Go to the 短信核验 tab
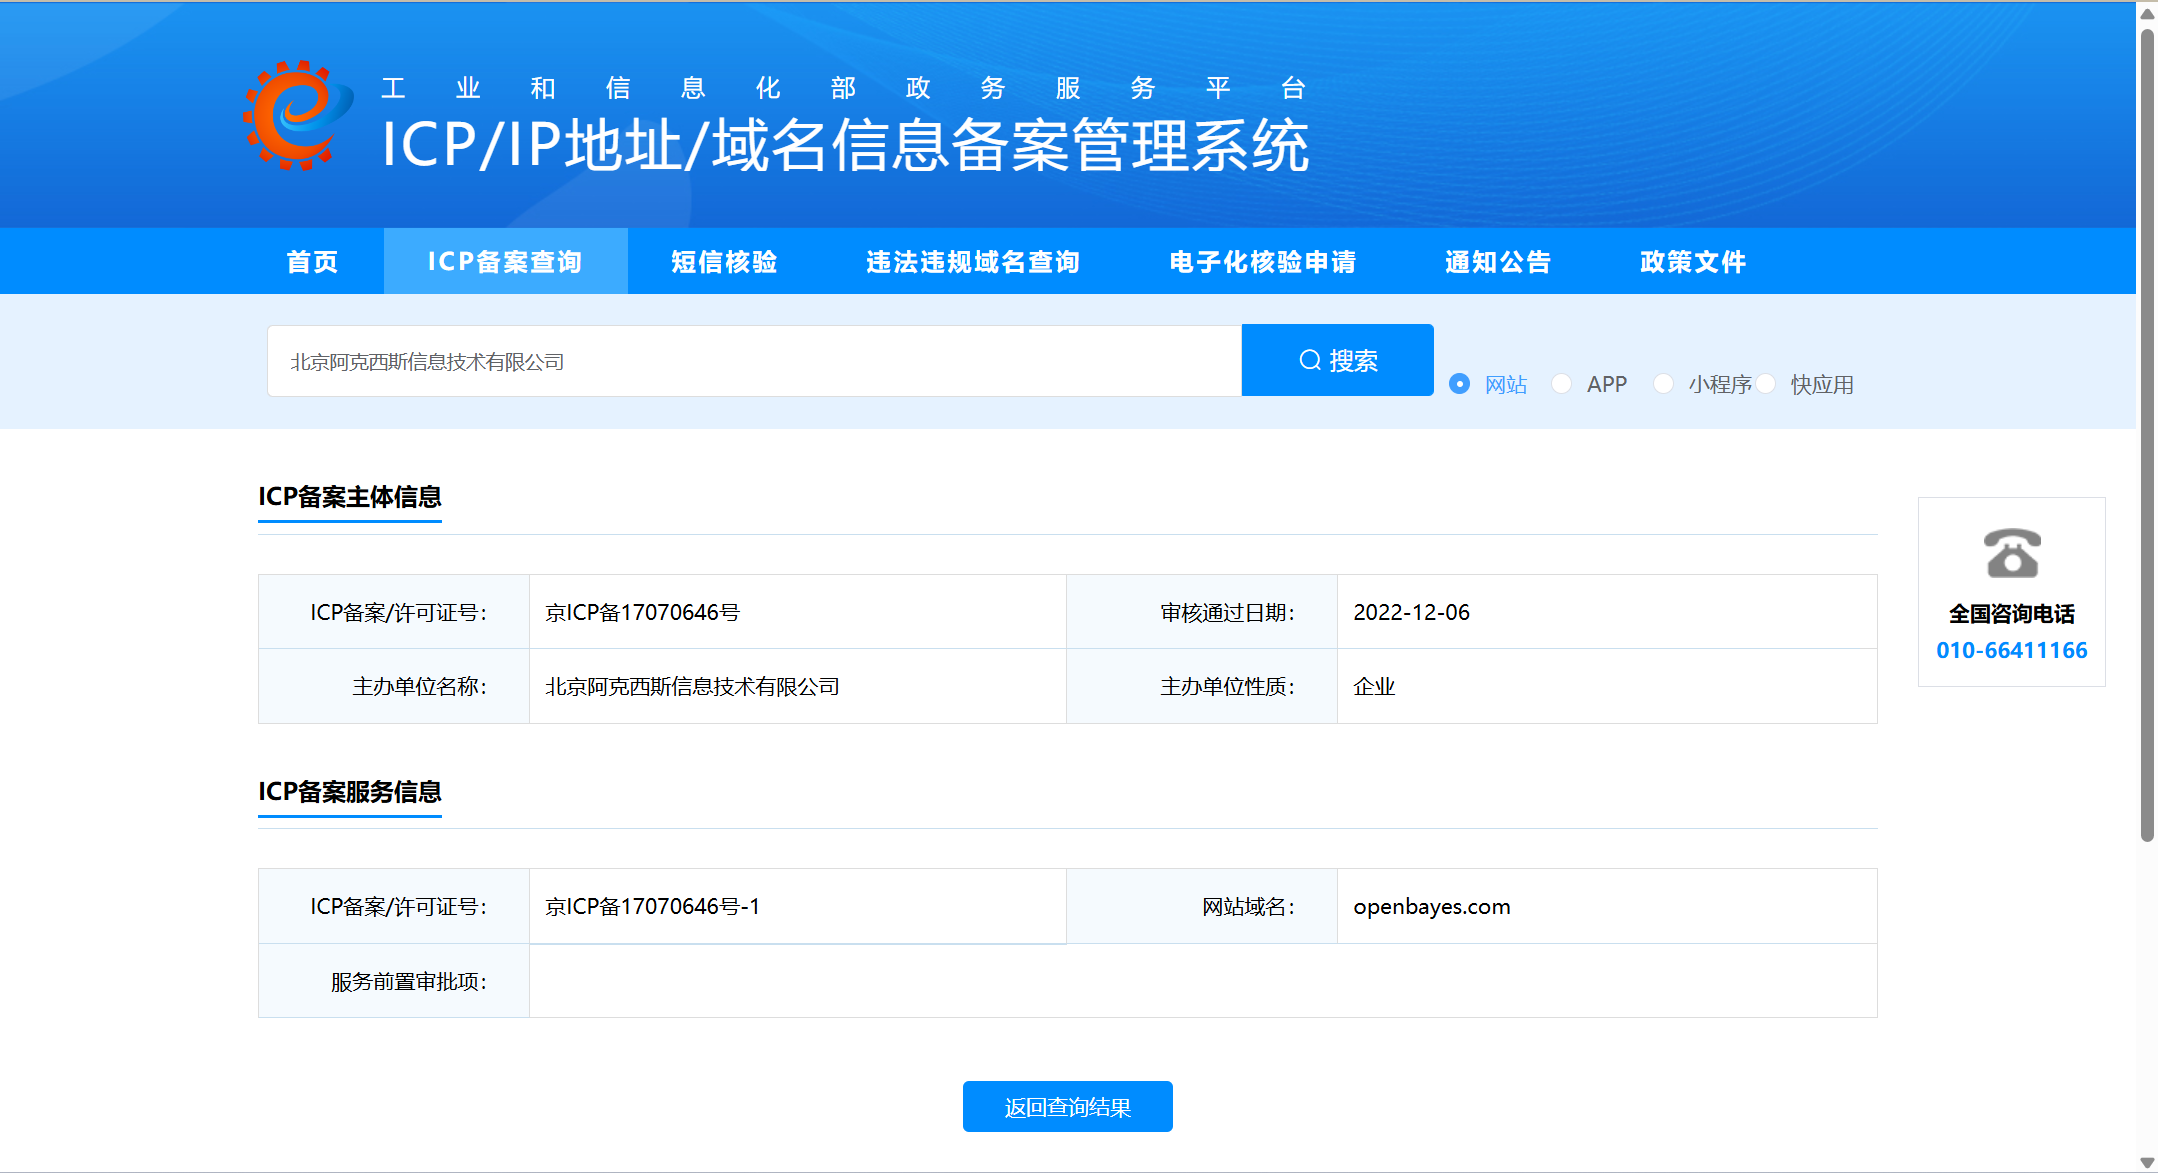The width and height of the screenshot is (2158, 1173). (x=724, y=262)
